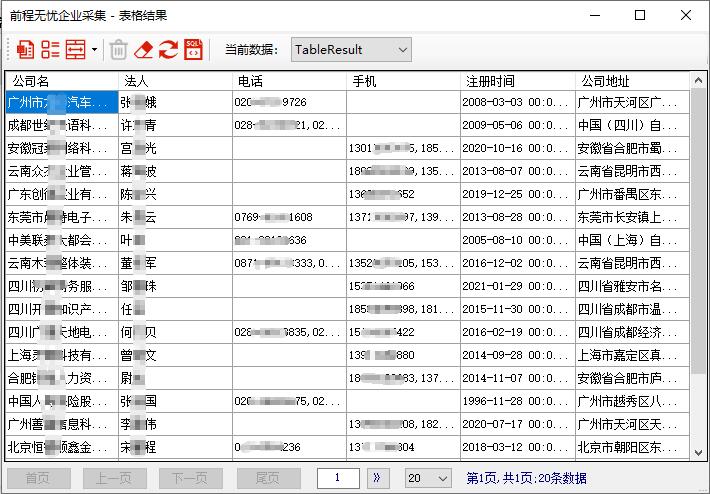Click the page number input field
710x494 pixels.
pyautogui.click(x=338, y=478)
